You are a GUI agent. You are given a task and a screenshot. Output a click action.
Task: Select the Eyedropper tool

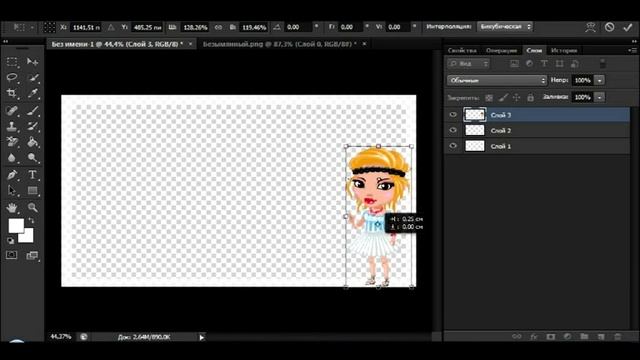click(x=32, y=93)
